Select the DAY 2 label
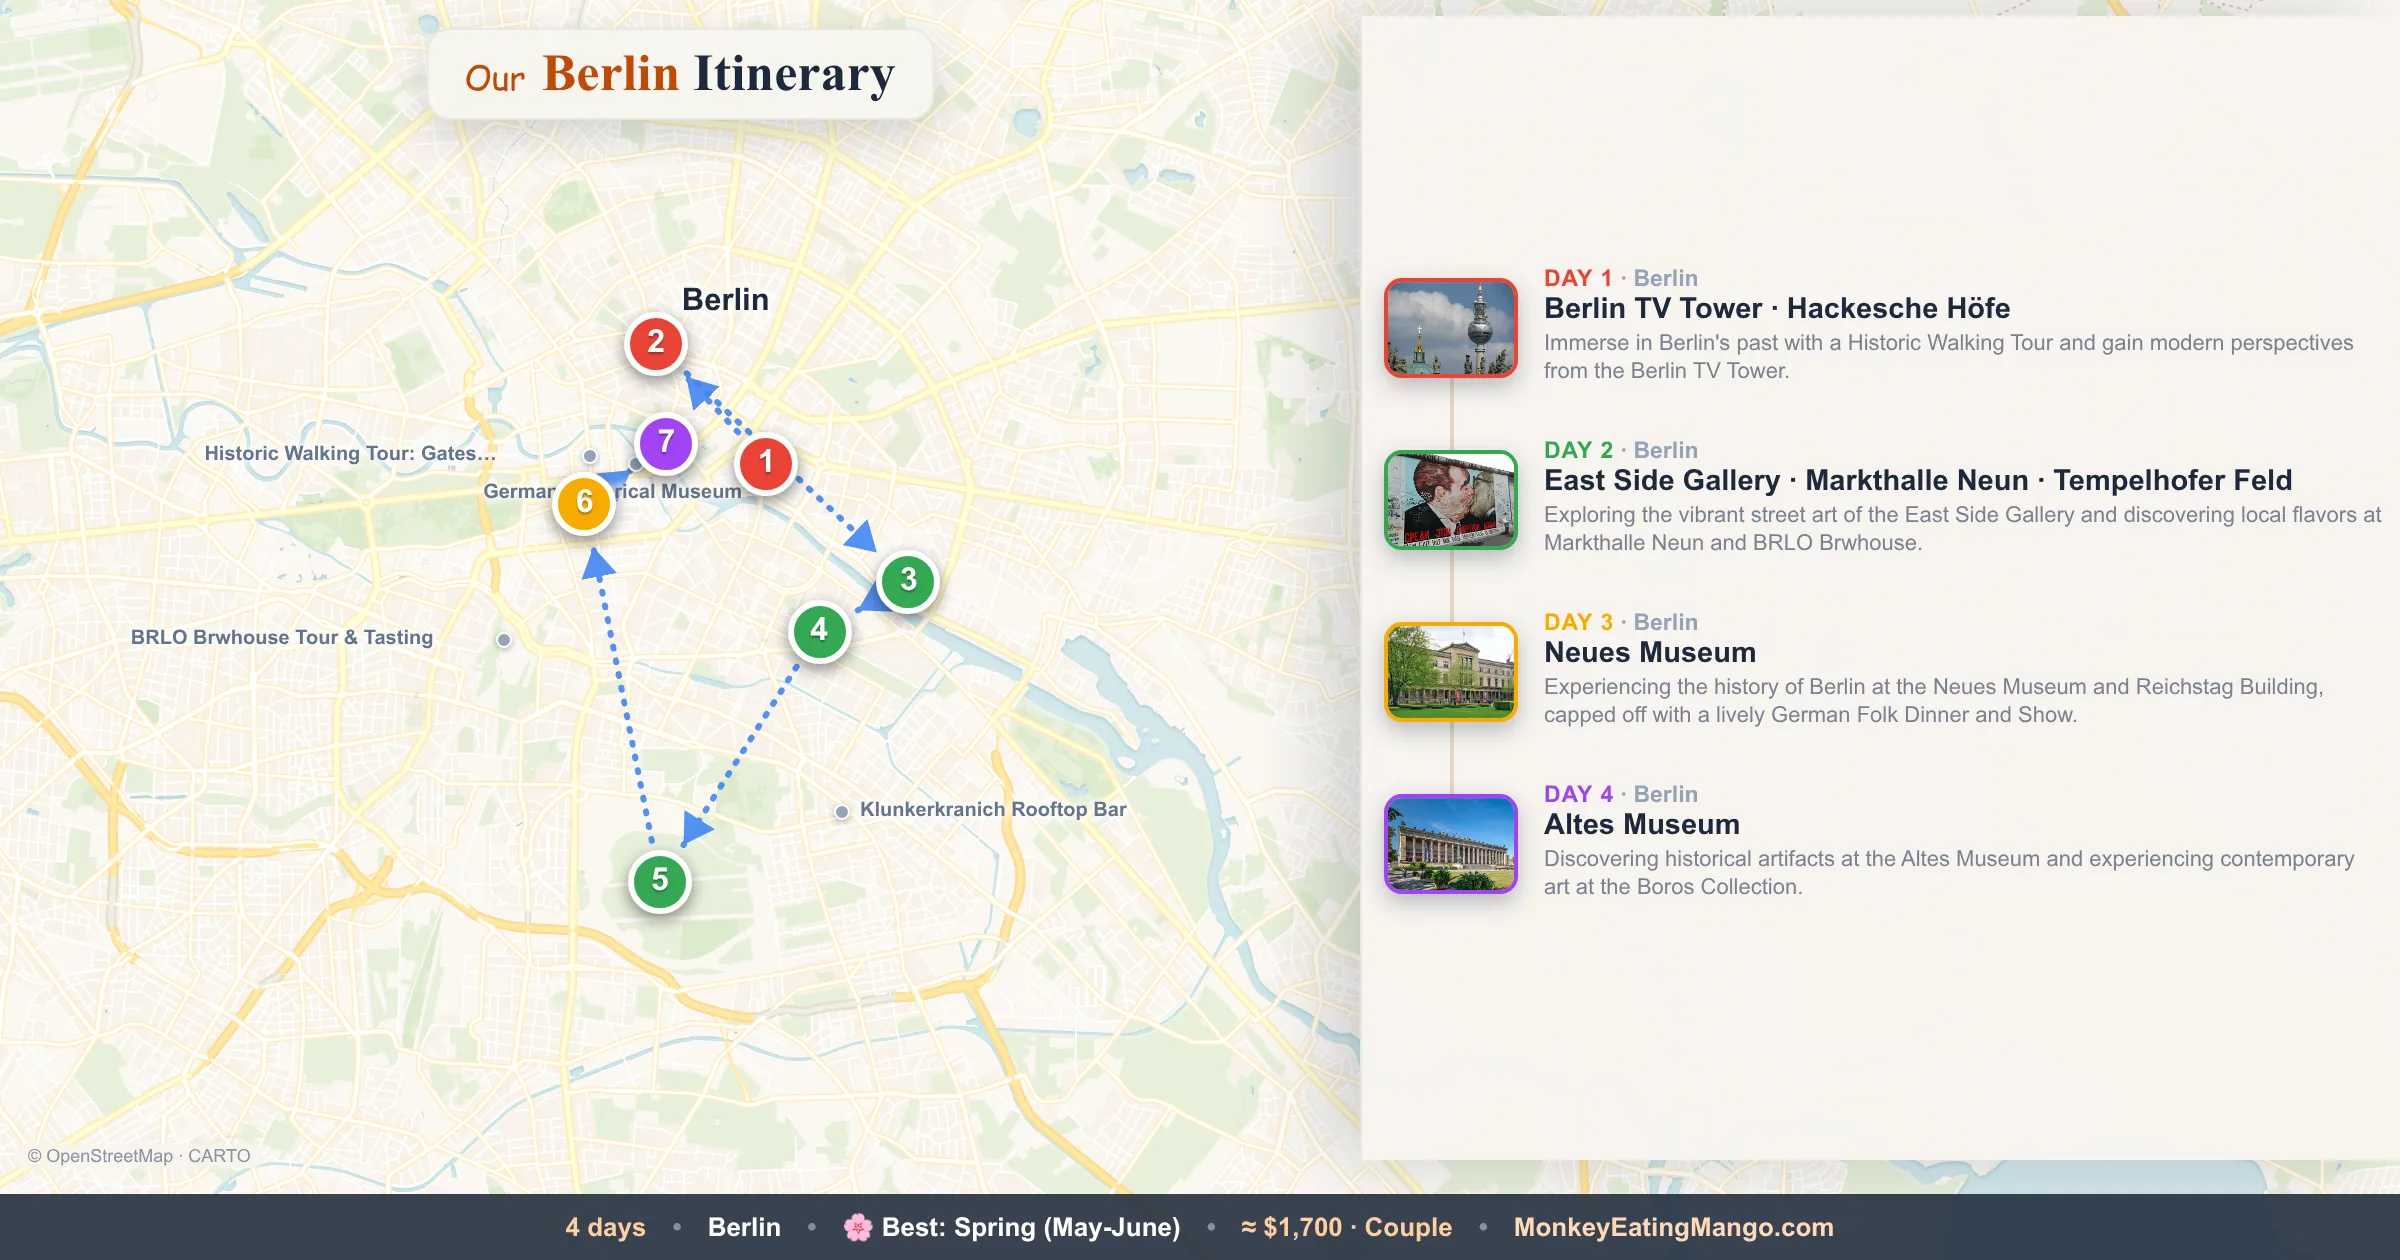The image size is (2400, 1260). pyautogui.click(x=1578, y=450)
